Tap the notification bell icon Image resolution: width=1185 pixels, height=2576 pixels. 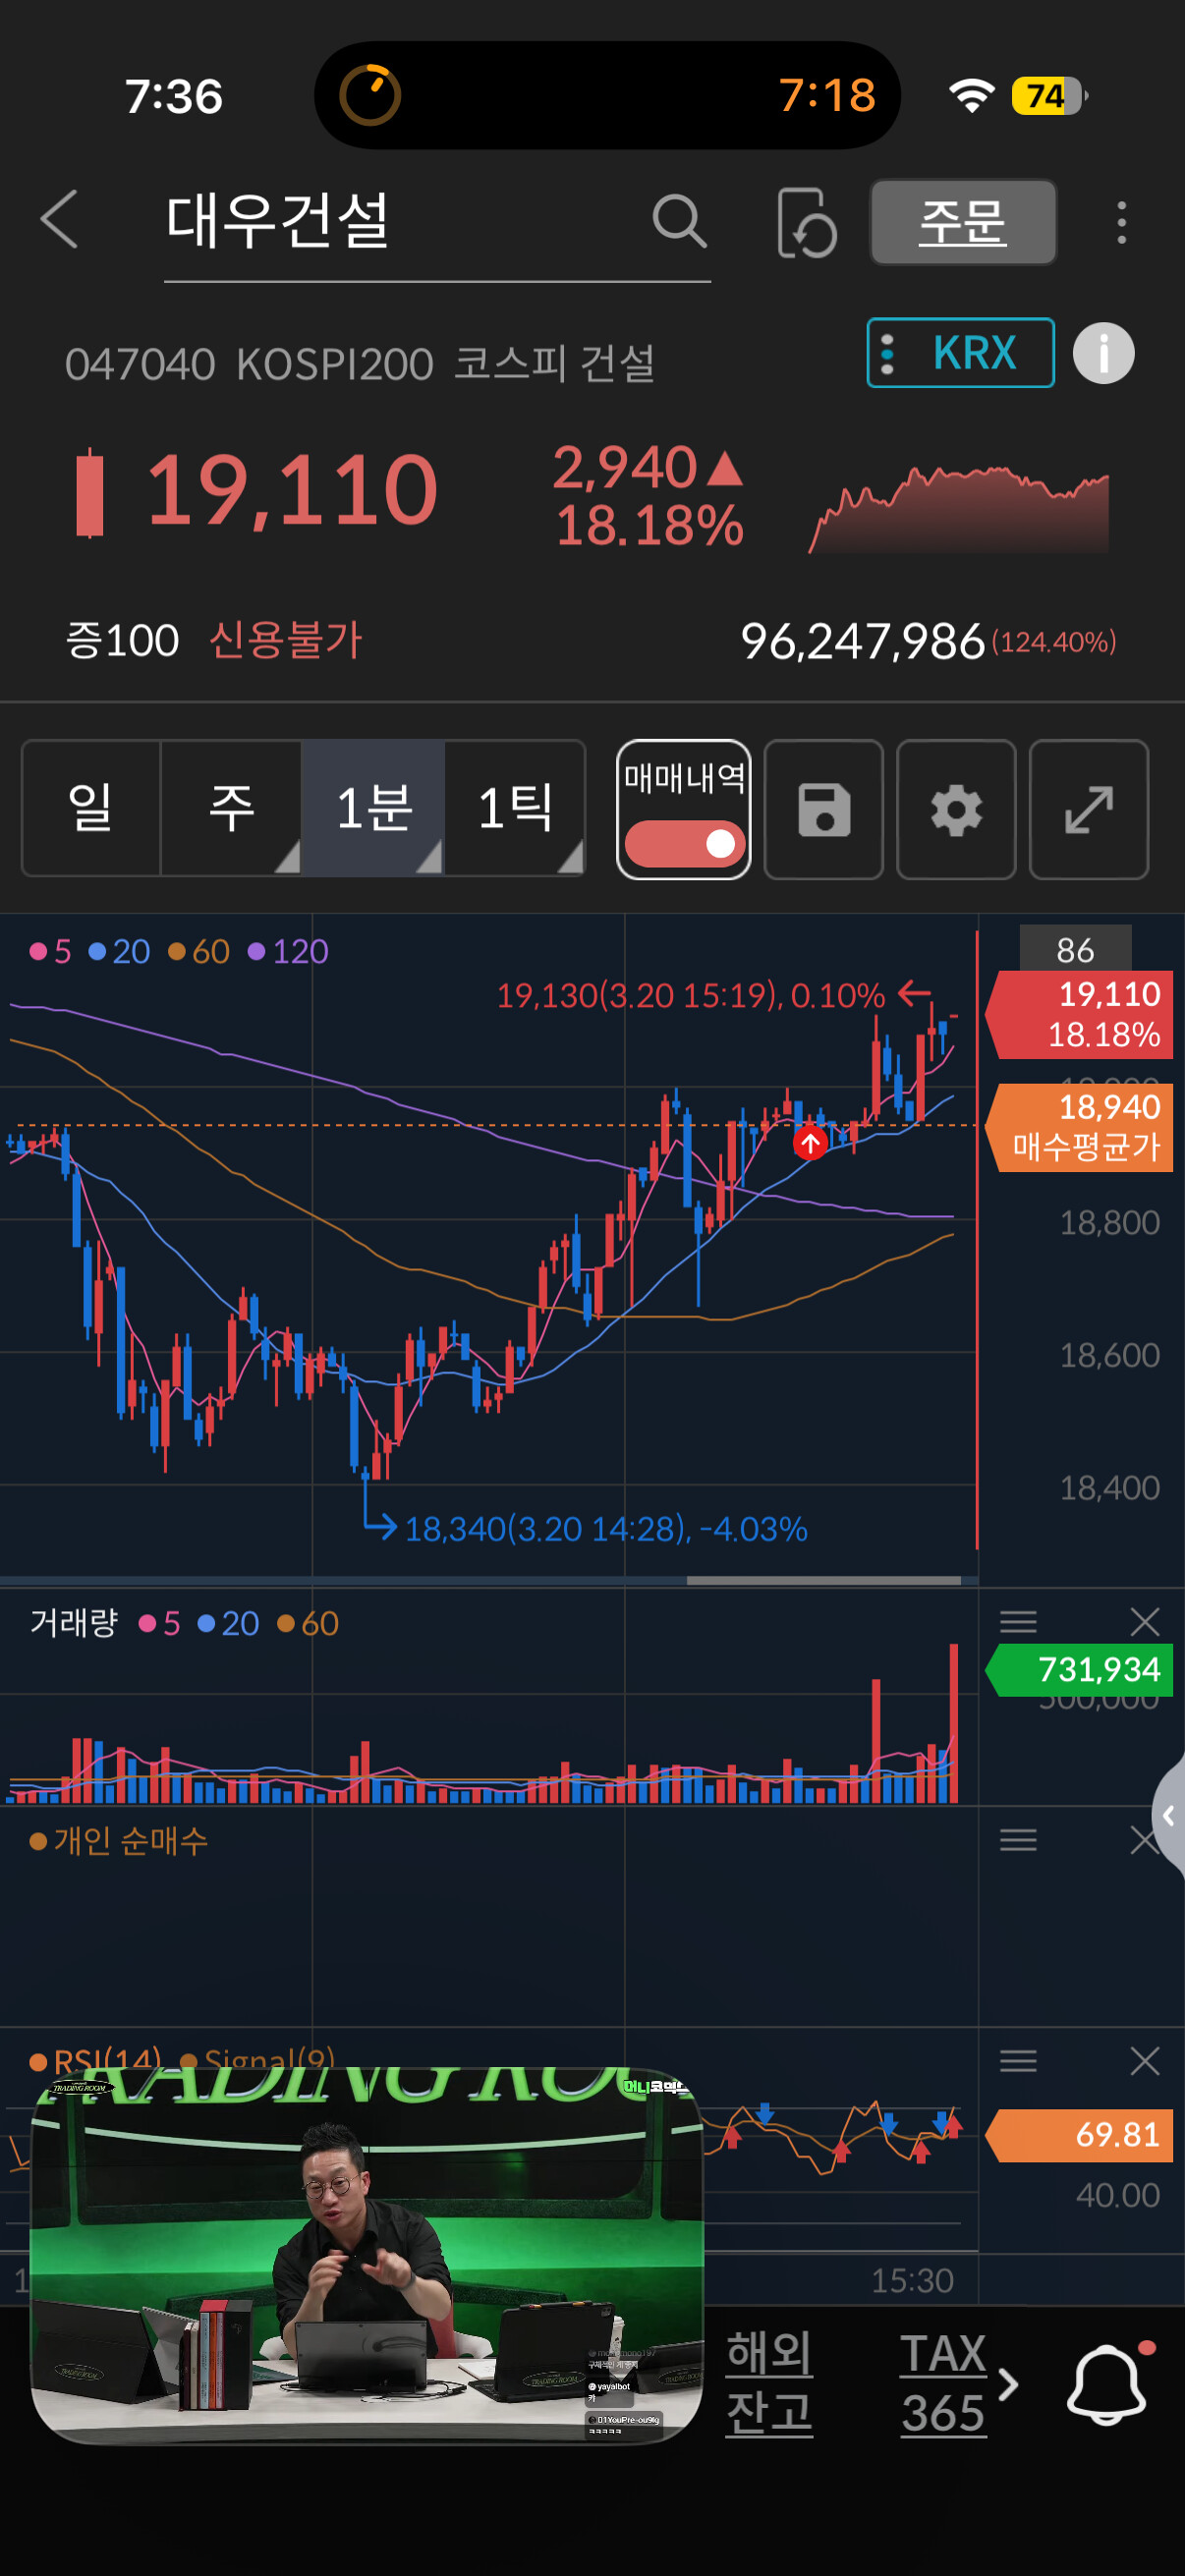[x=1107, y=2383]
